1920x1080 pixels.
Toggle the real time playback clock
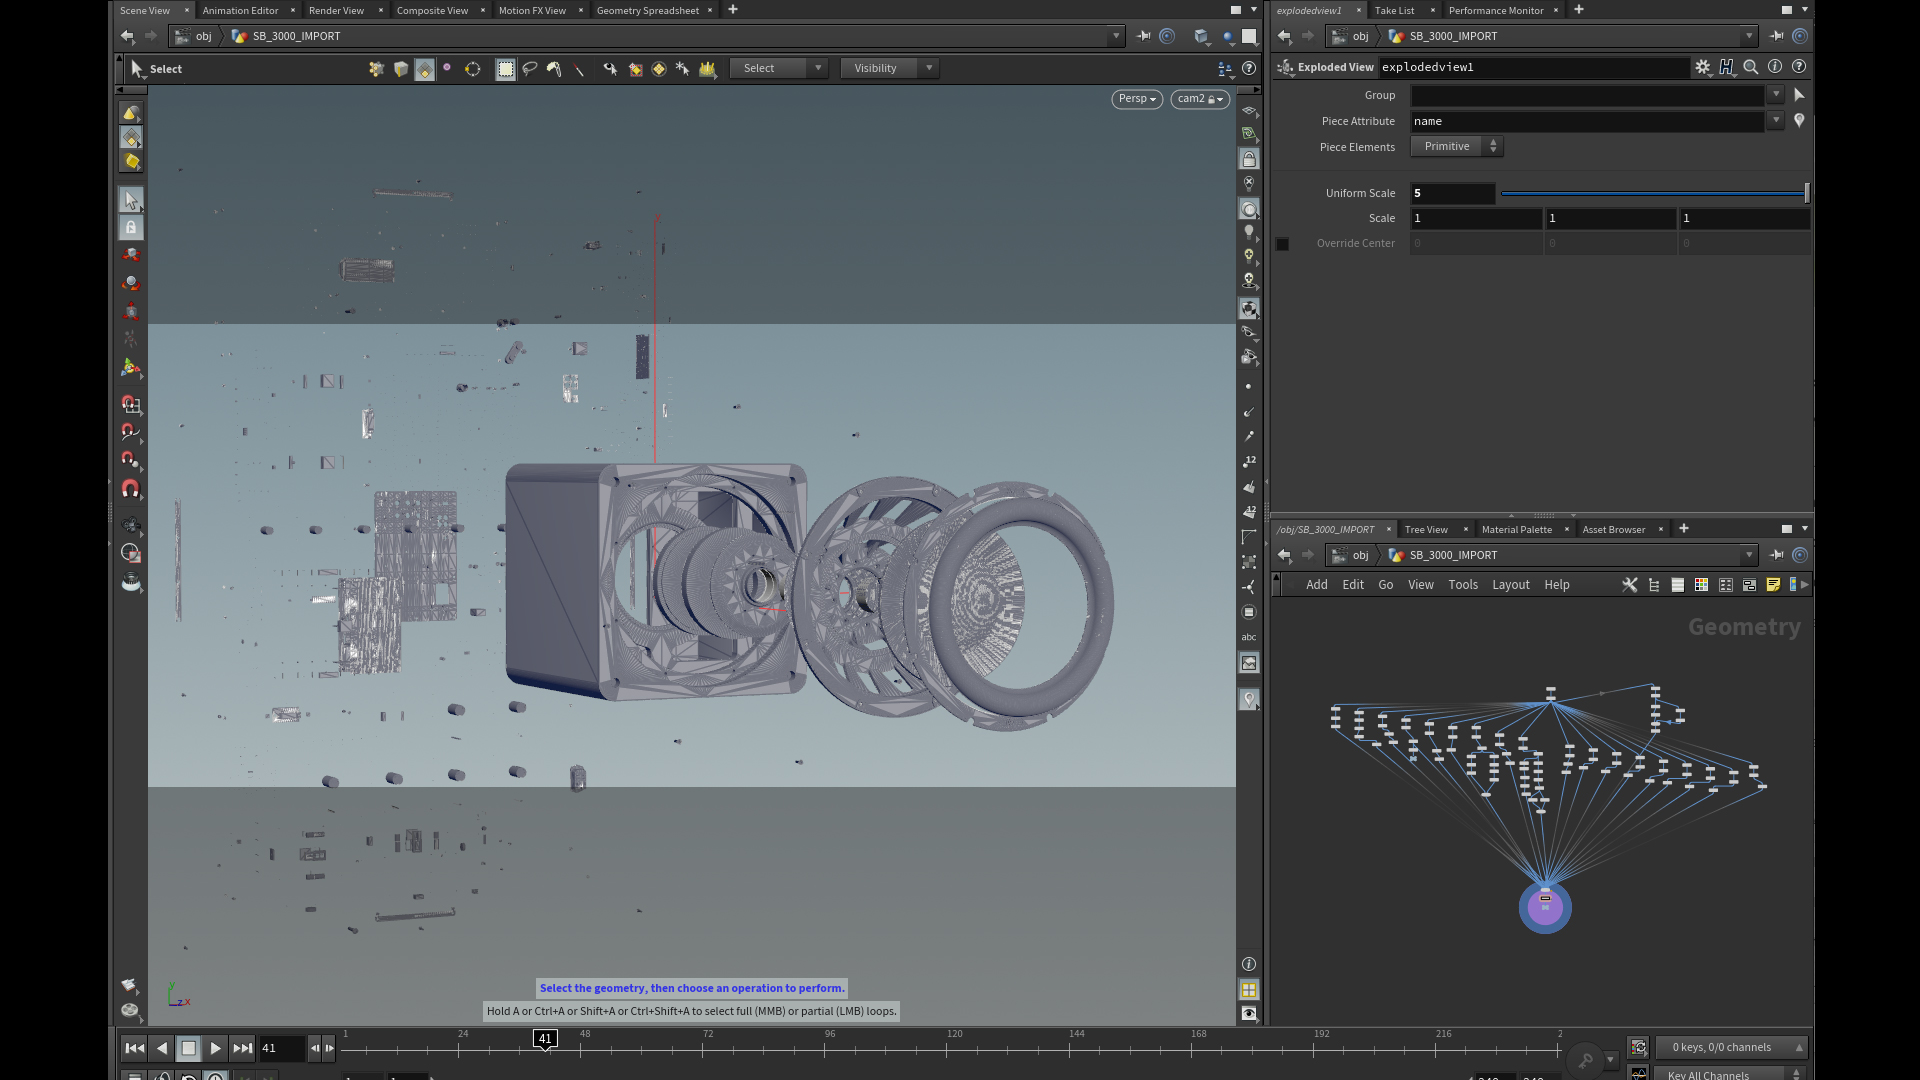click(216, 1077)
